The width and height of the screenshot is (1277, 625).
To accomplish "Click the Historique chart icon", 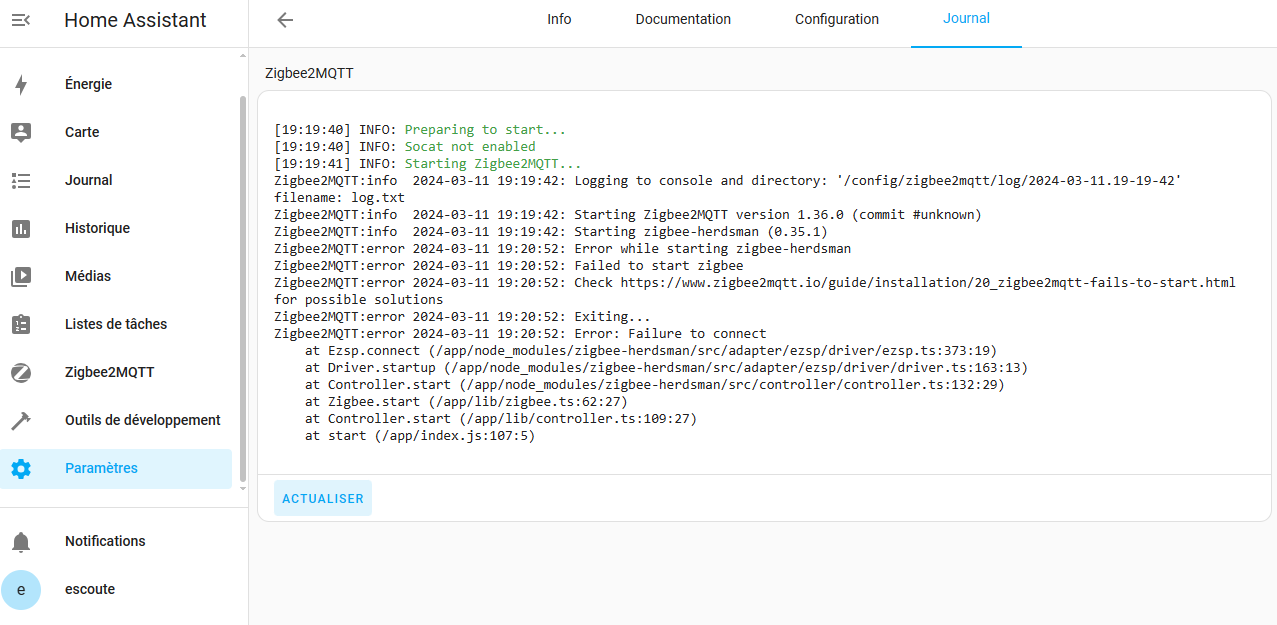I will click(x=21, y=229).
